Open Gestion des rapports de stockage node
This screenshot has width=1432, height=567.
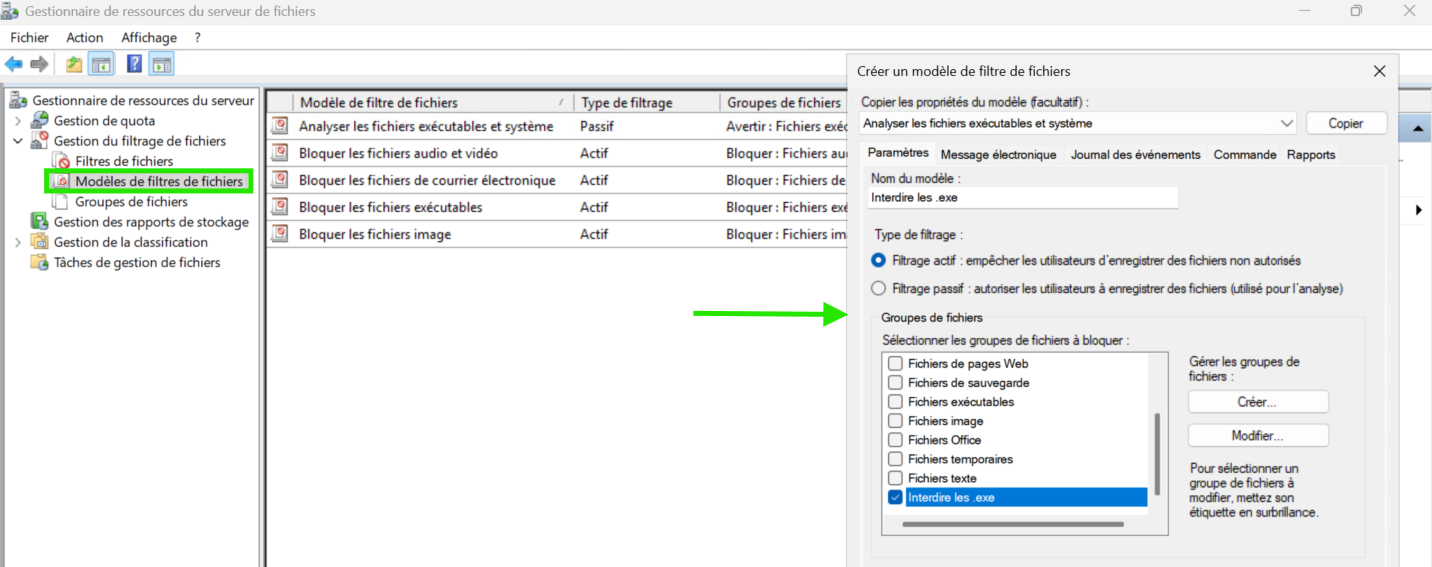pos(151,222)
